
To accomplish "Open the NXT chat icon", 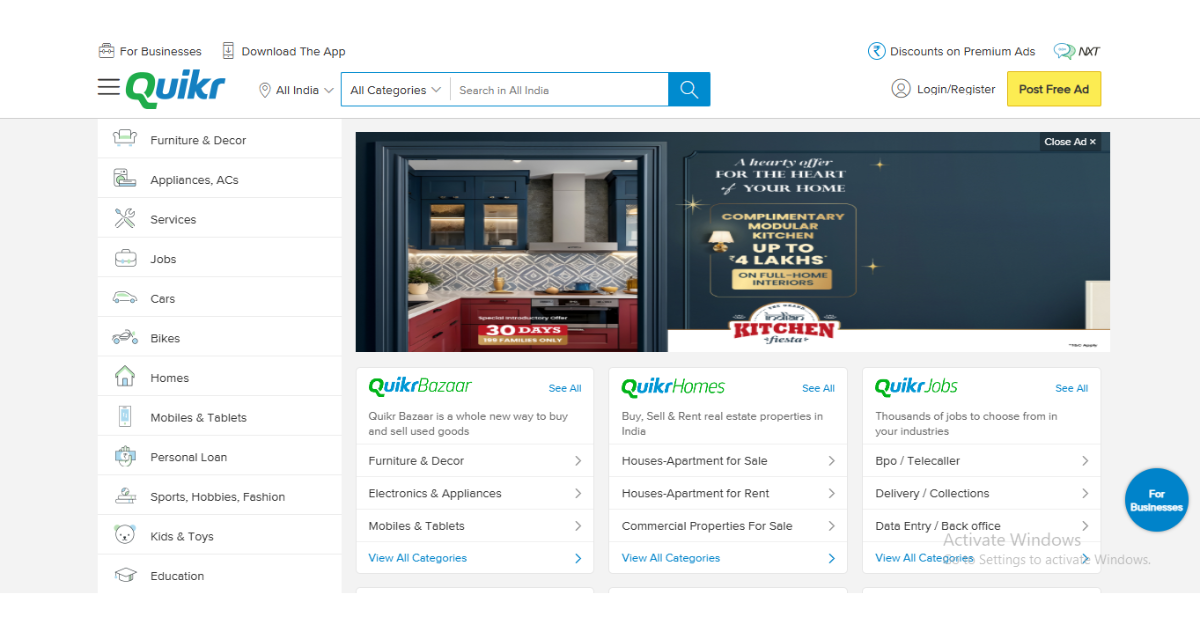I will [1064, 51].
